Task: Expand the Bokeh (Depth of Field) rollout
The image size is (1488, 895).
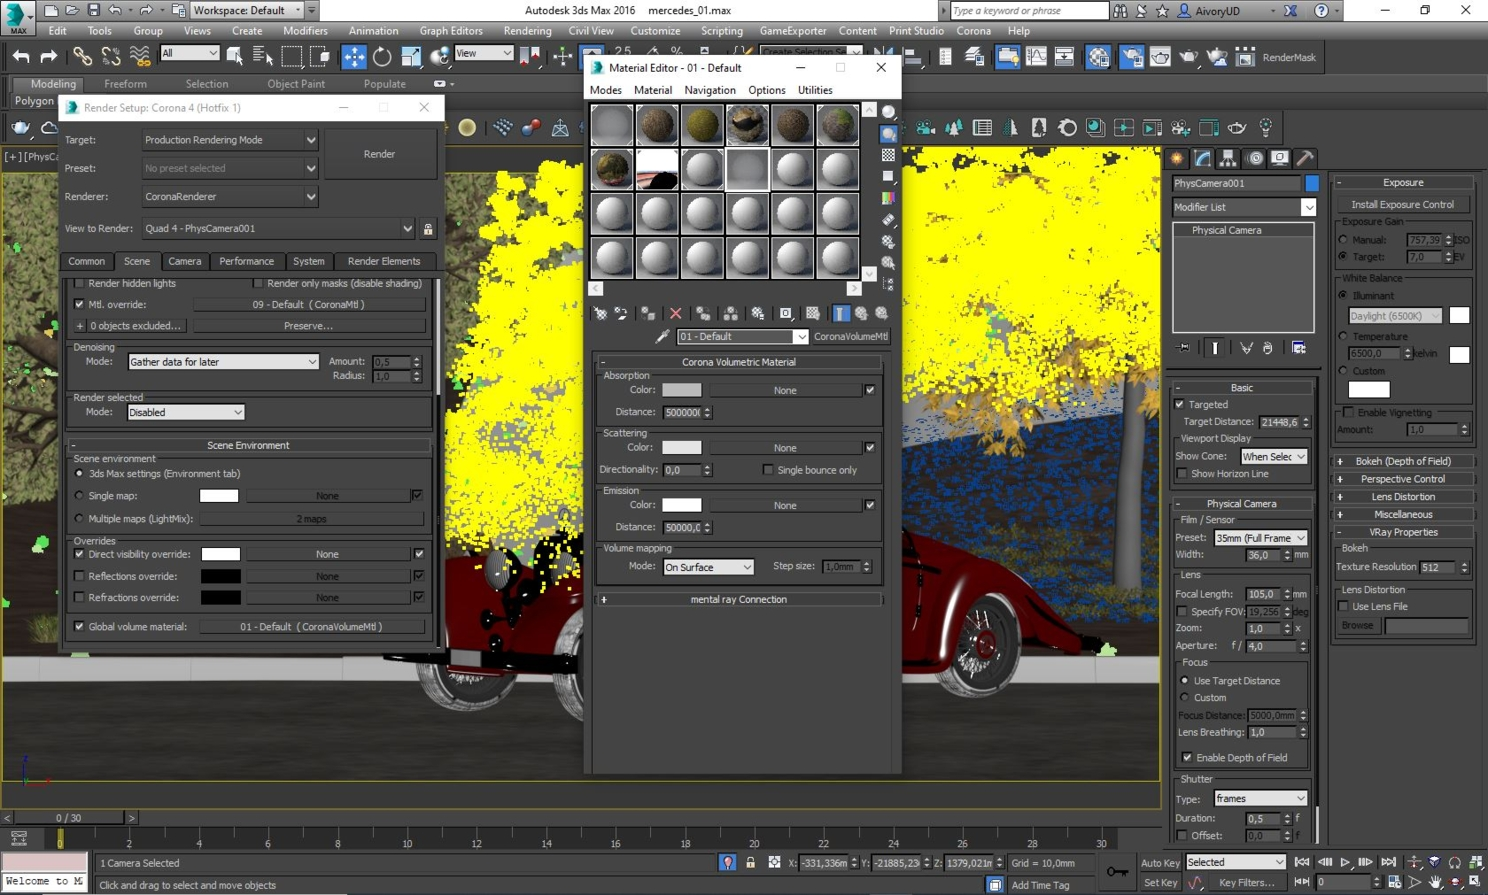Action: coord(1402,461)
